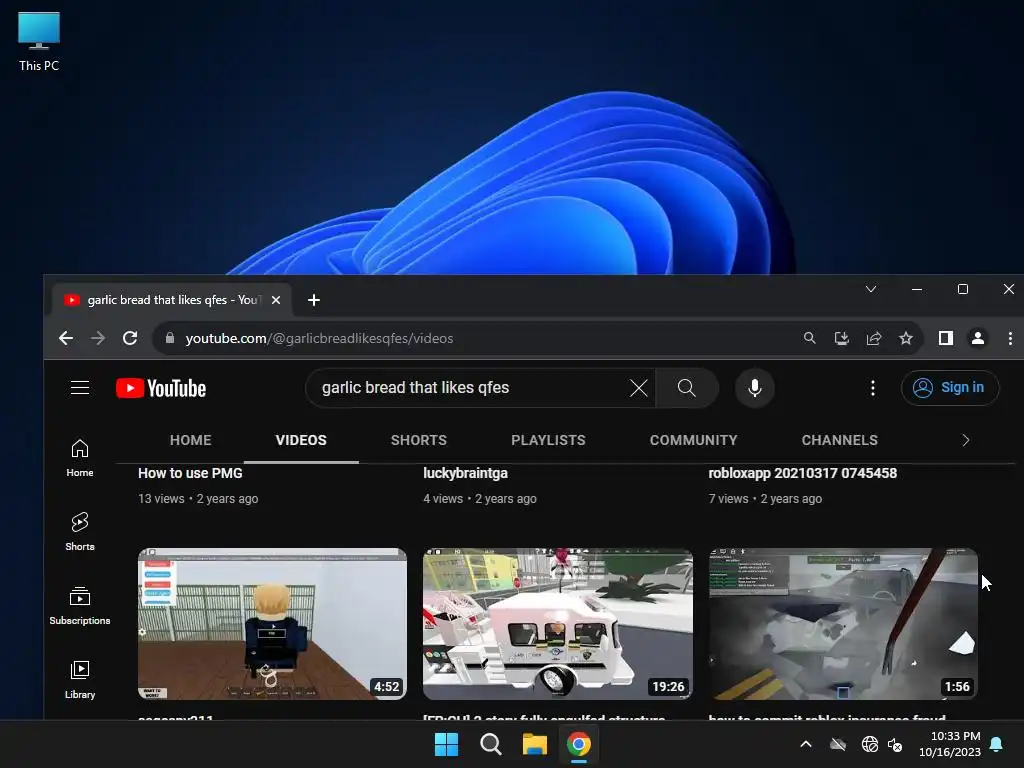Switch to the SHORTS channel tab
This screenshot has width=1024, height=768.
tap(419, 440)
